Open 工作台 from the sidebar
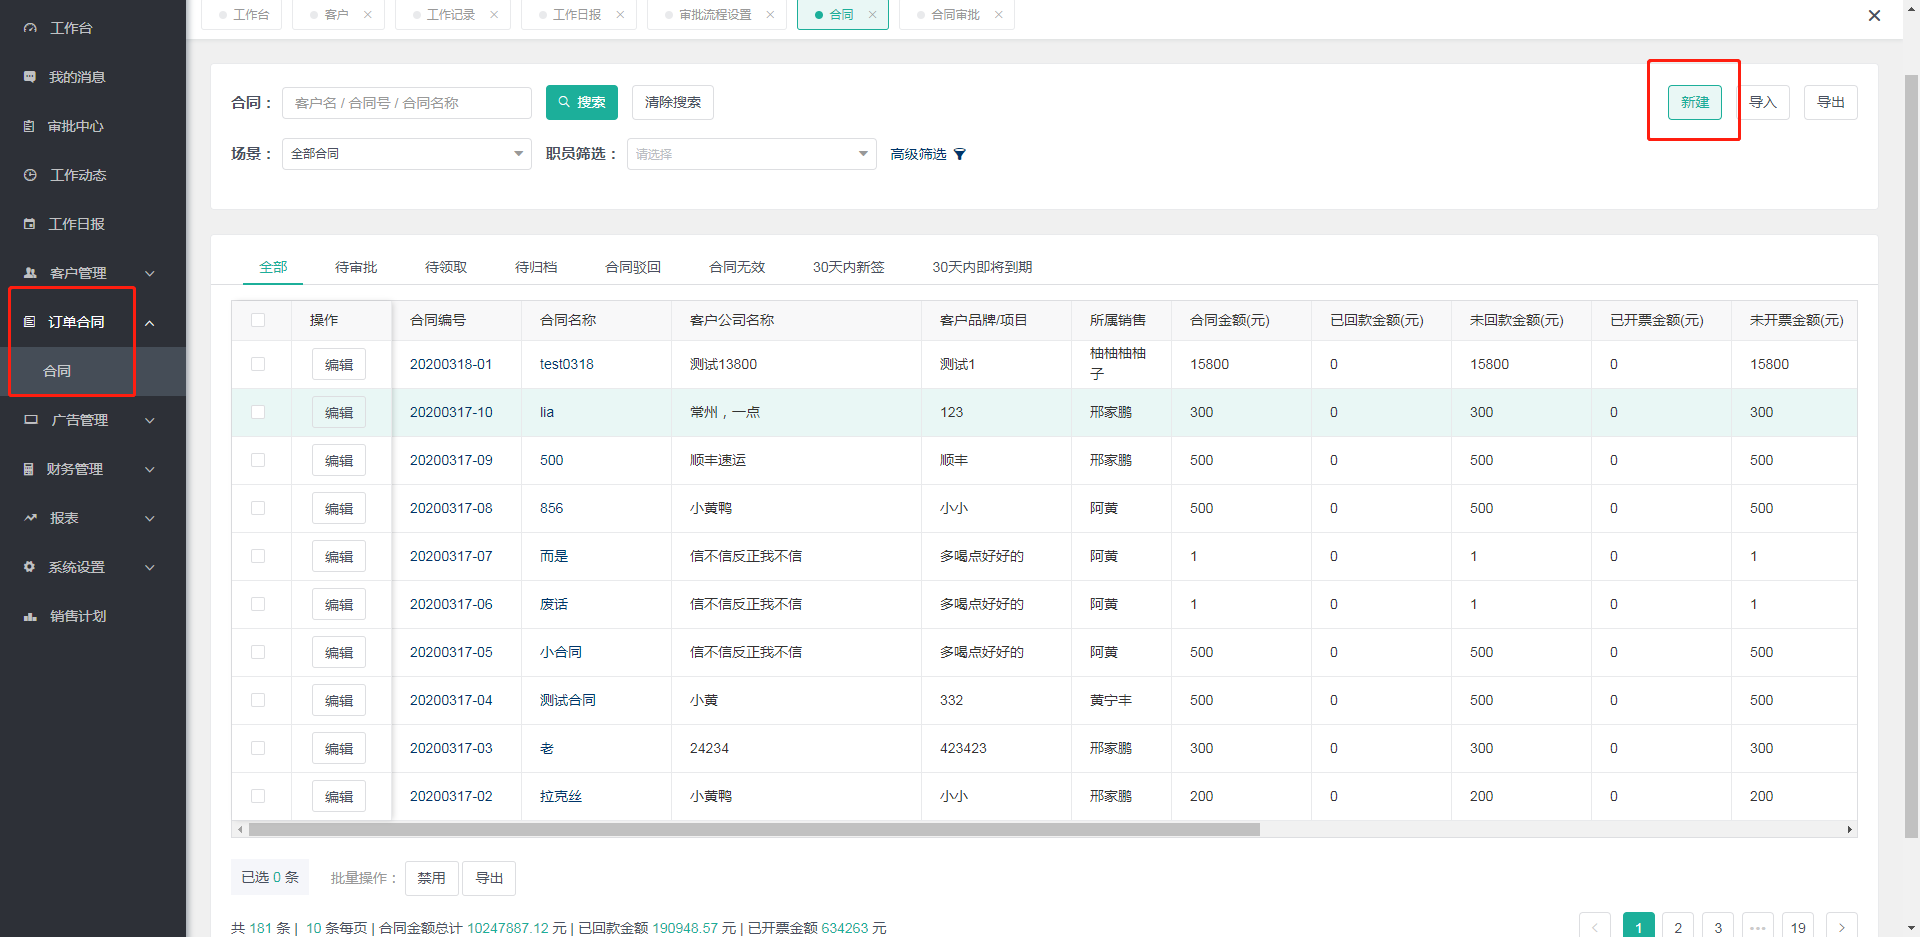The height and width of the screenshot is (937, 1920). 70,28
